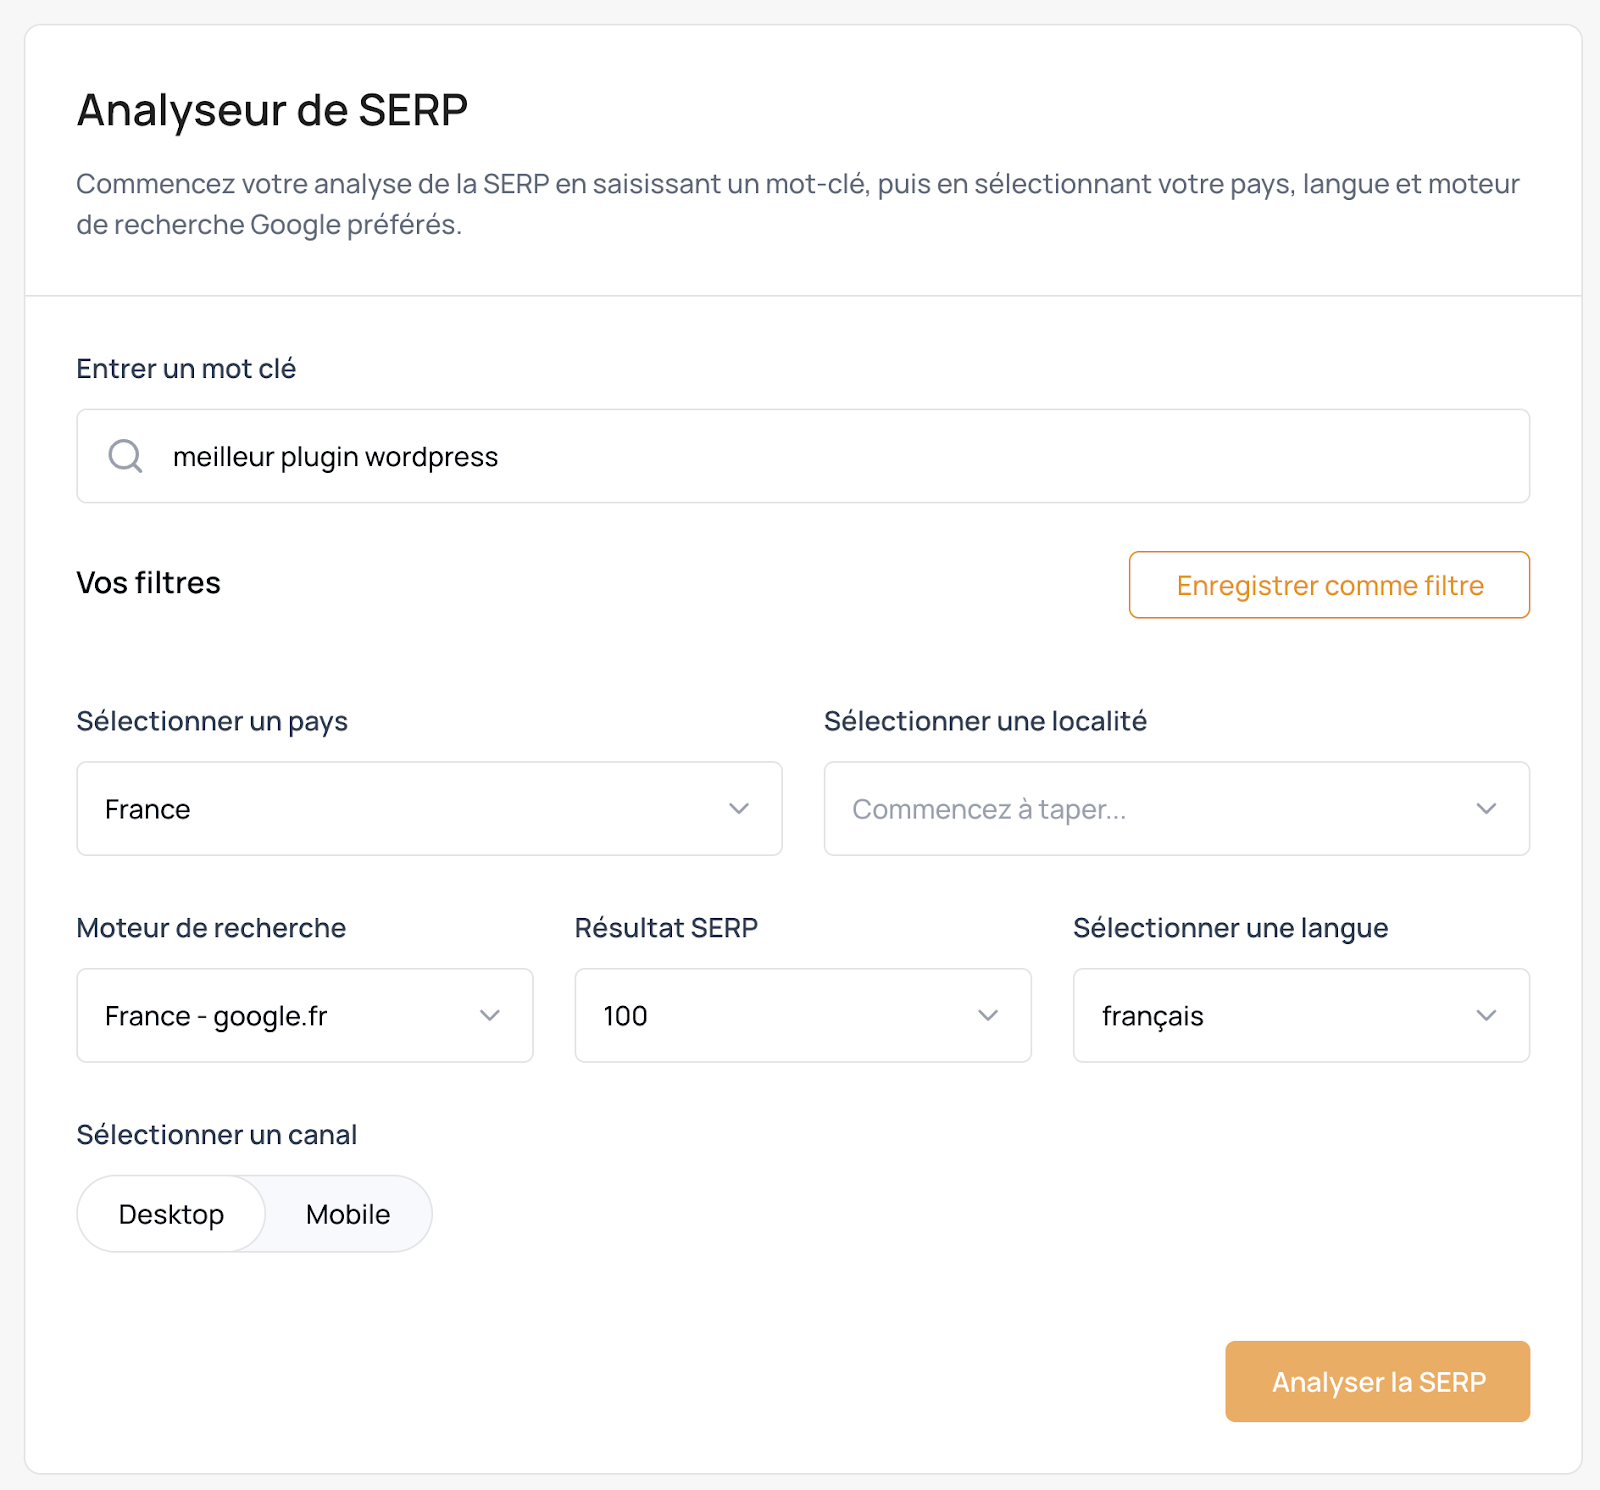Click the chevron on the Résultat SERP selector
The width and height of the screenshot is (1600, 1490).
(988, 1015)
